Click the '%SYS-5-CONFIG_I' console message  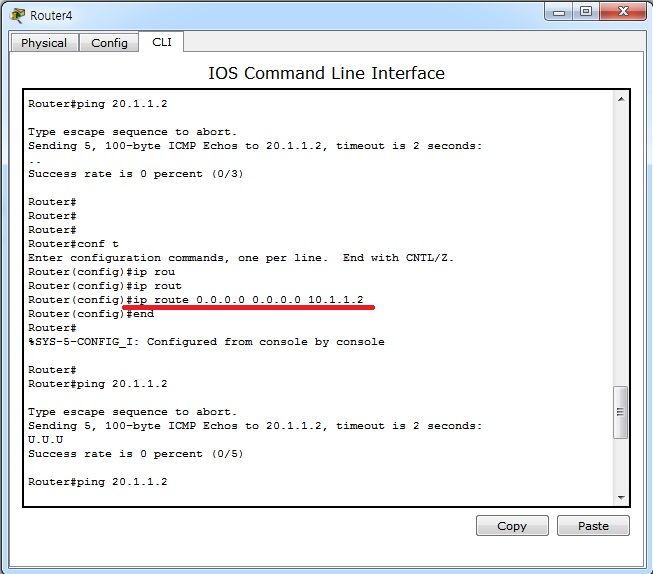pyautogui.click(x=206, y=342)
